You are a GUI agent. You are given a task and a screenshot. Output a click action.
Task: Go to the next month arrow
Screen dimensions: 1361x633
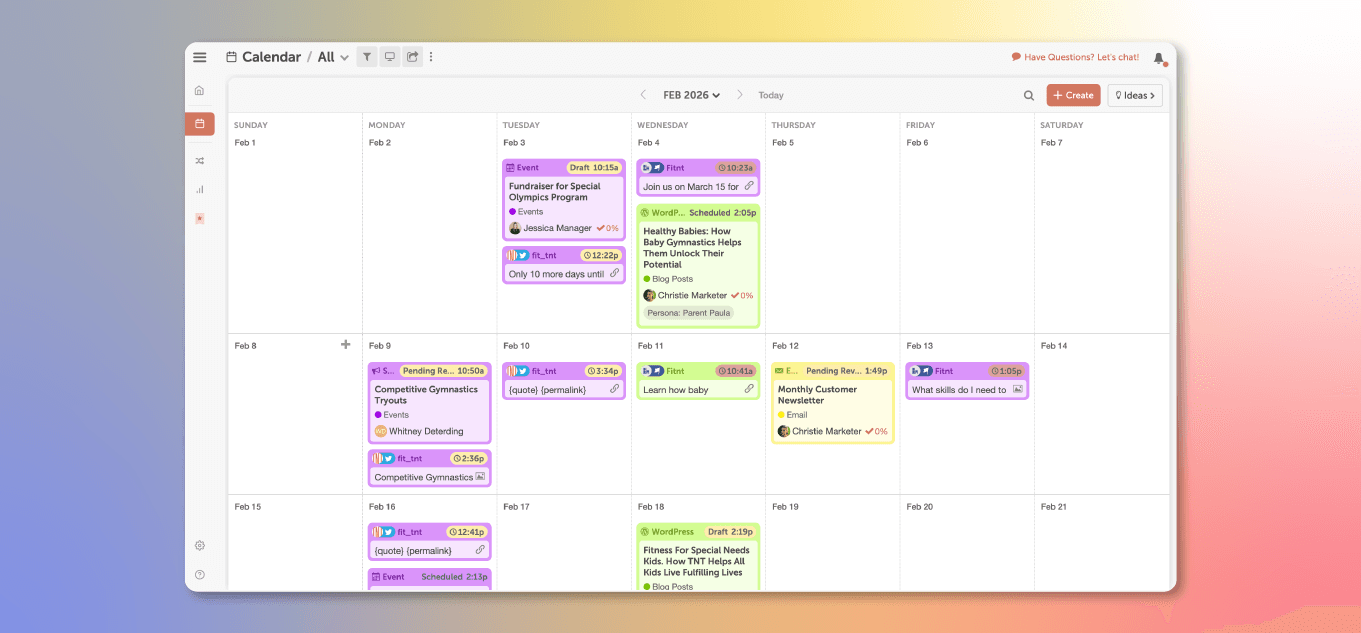[x=740, y=95]
